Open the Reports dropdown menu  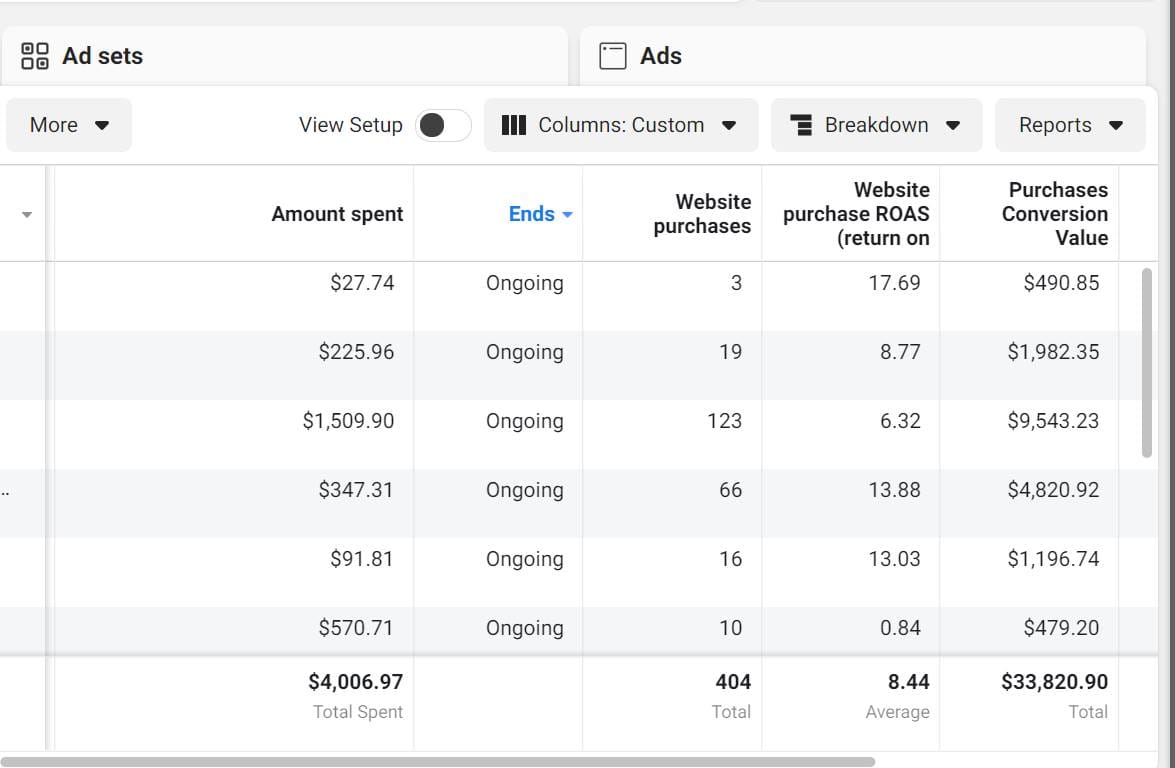[1070, 125]
